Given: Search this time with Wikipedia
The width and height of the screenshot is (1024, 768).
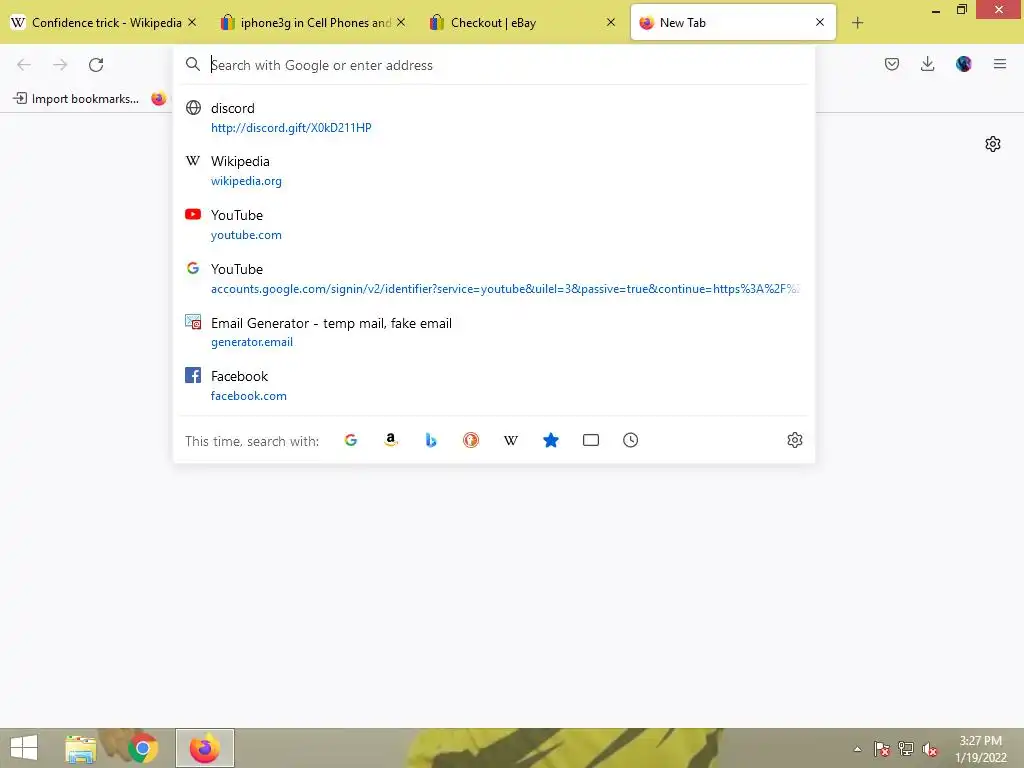Looking at the screenshot, I should [x=511, y=440].
